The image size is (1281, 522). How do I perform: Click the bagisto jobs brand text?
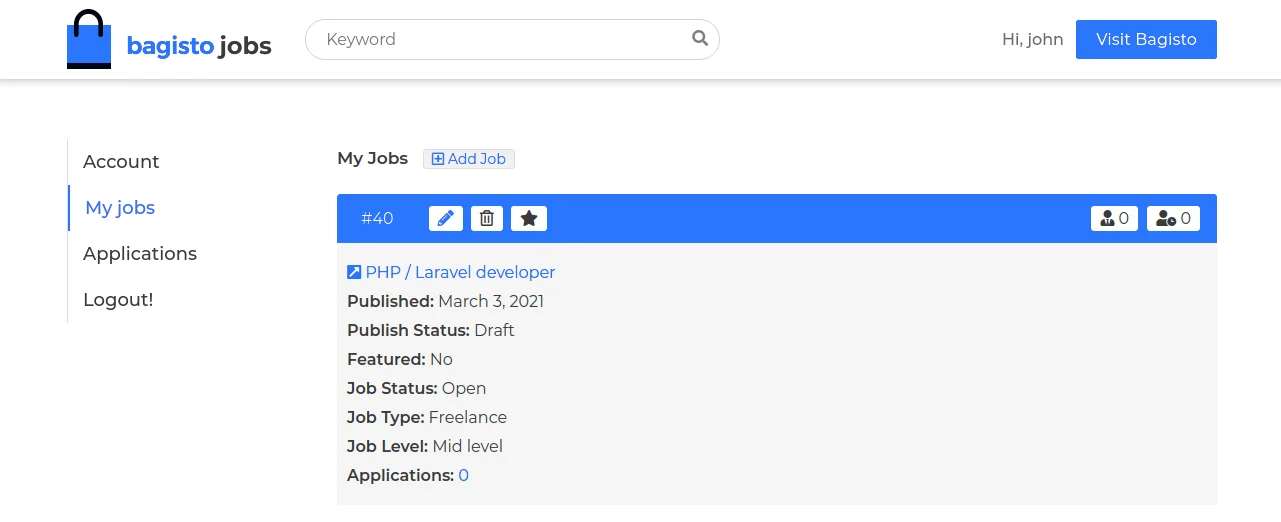click(199, 45)
